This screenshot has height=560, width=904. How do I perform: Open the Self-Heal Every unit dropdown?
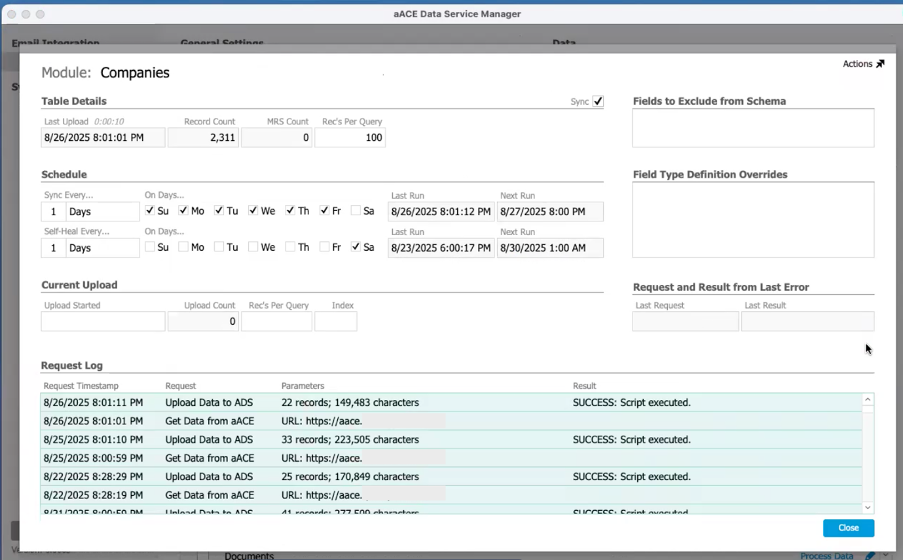pyautogui.click(x=102, y=248)
